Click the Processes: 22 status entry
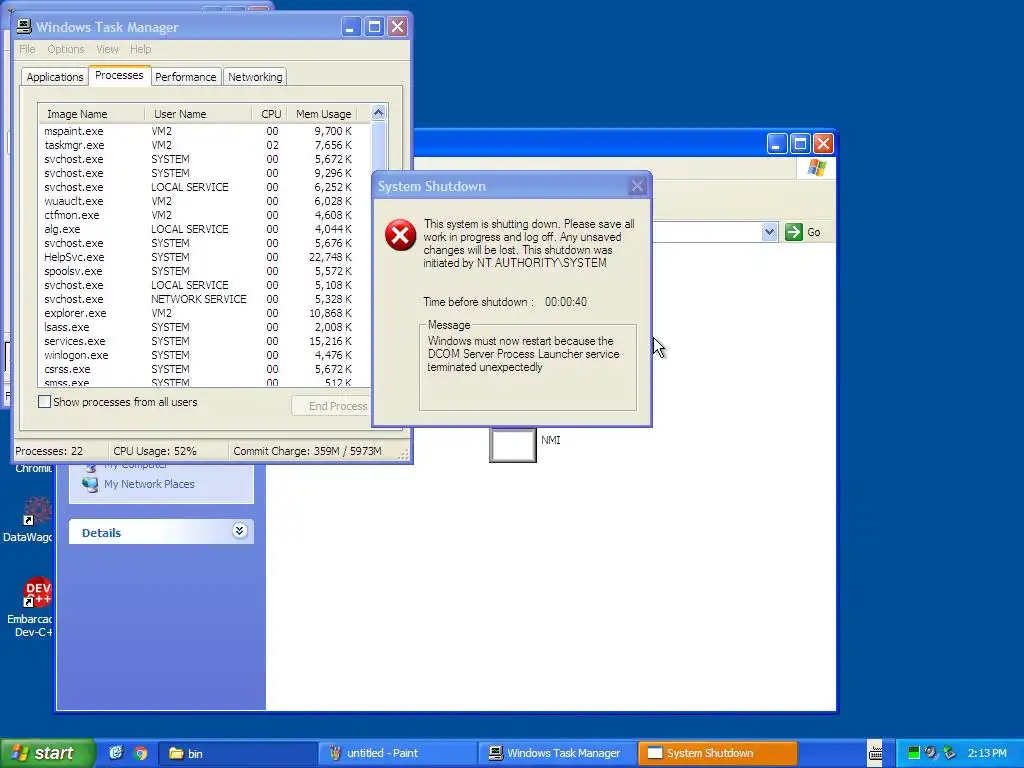Viewport: 1024px width, 768px height. point(49,451)
